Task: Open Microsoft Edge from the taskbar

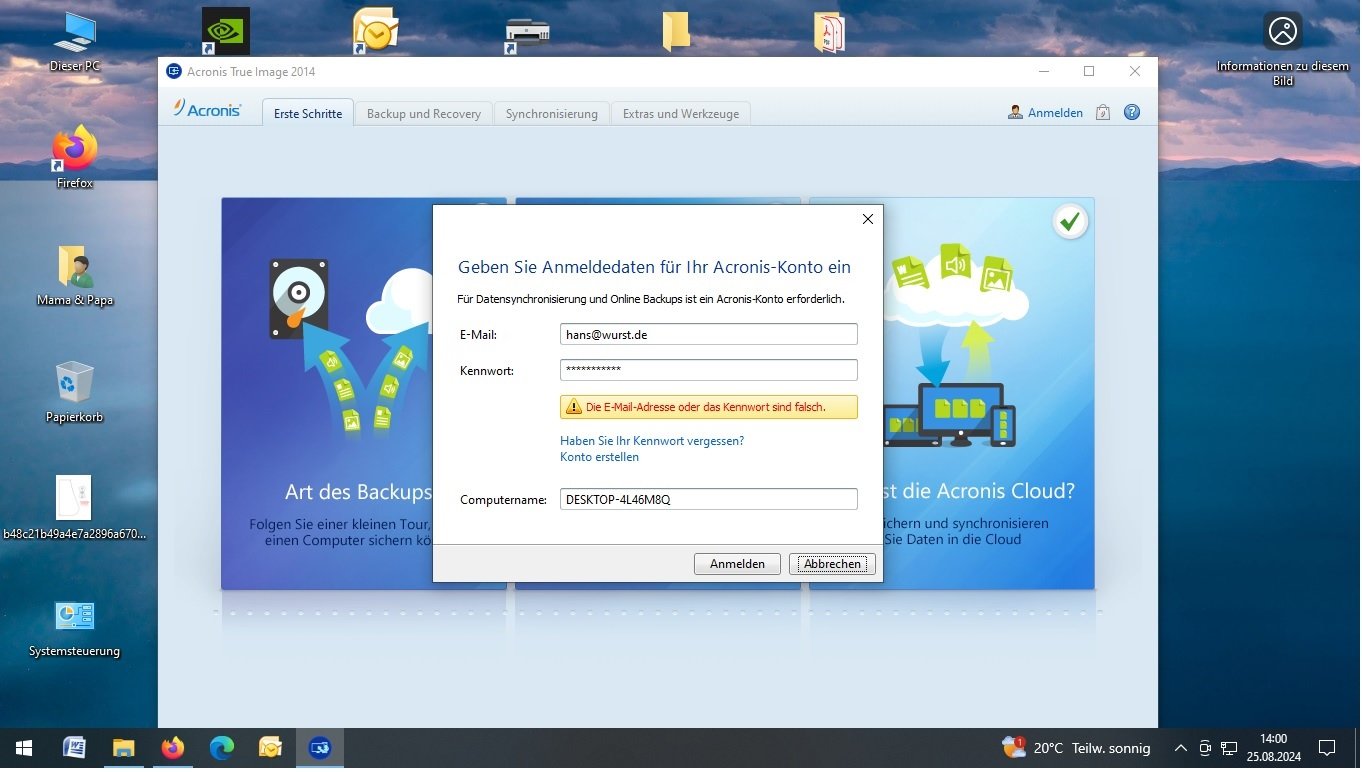Action: point(222,748)
